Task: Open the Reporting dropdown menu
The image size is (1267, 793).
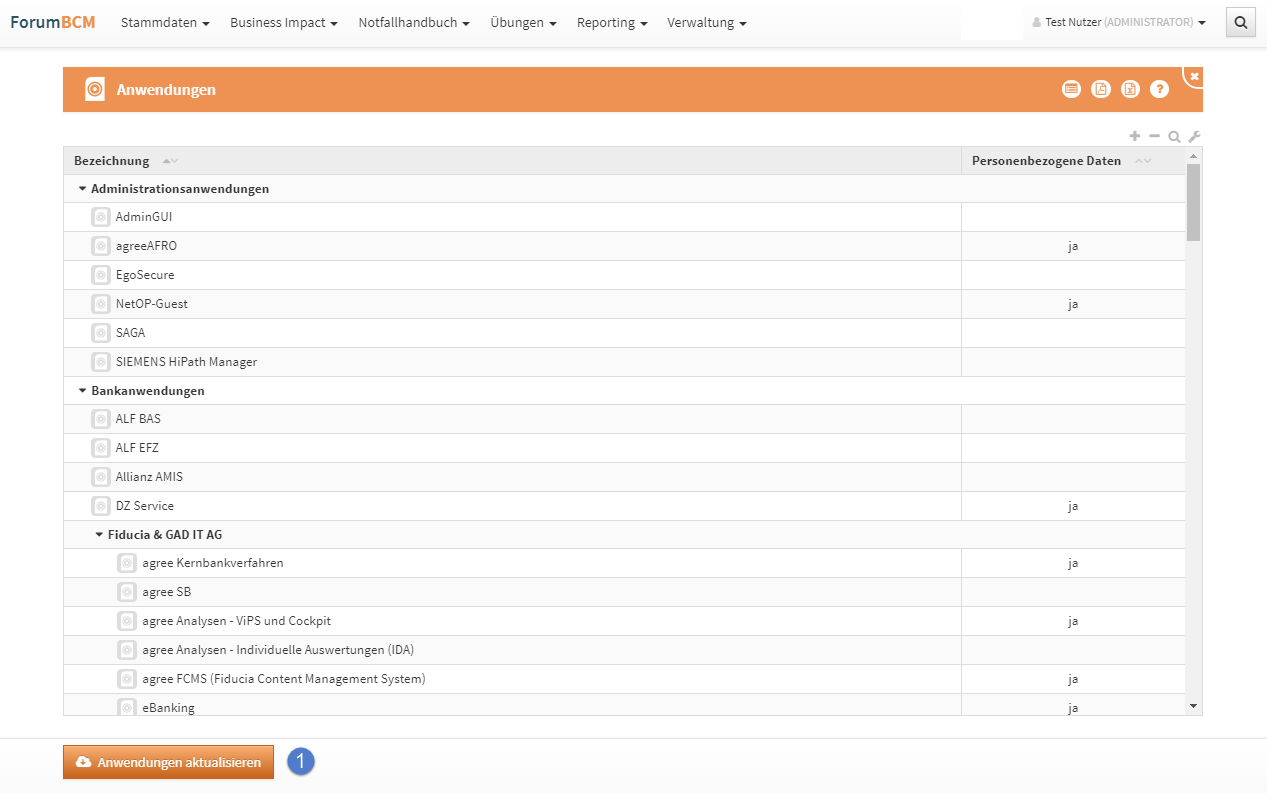Action: pyautogui.click(x=611, y=22)
